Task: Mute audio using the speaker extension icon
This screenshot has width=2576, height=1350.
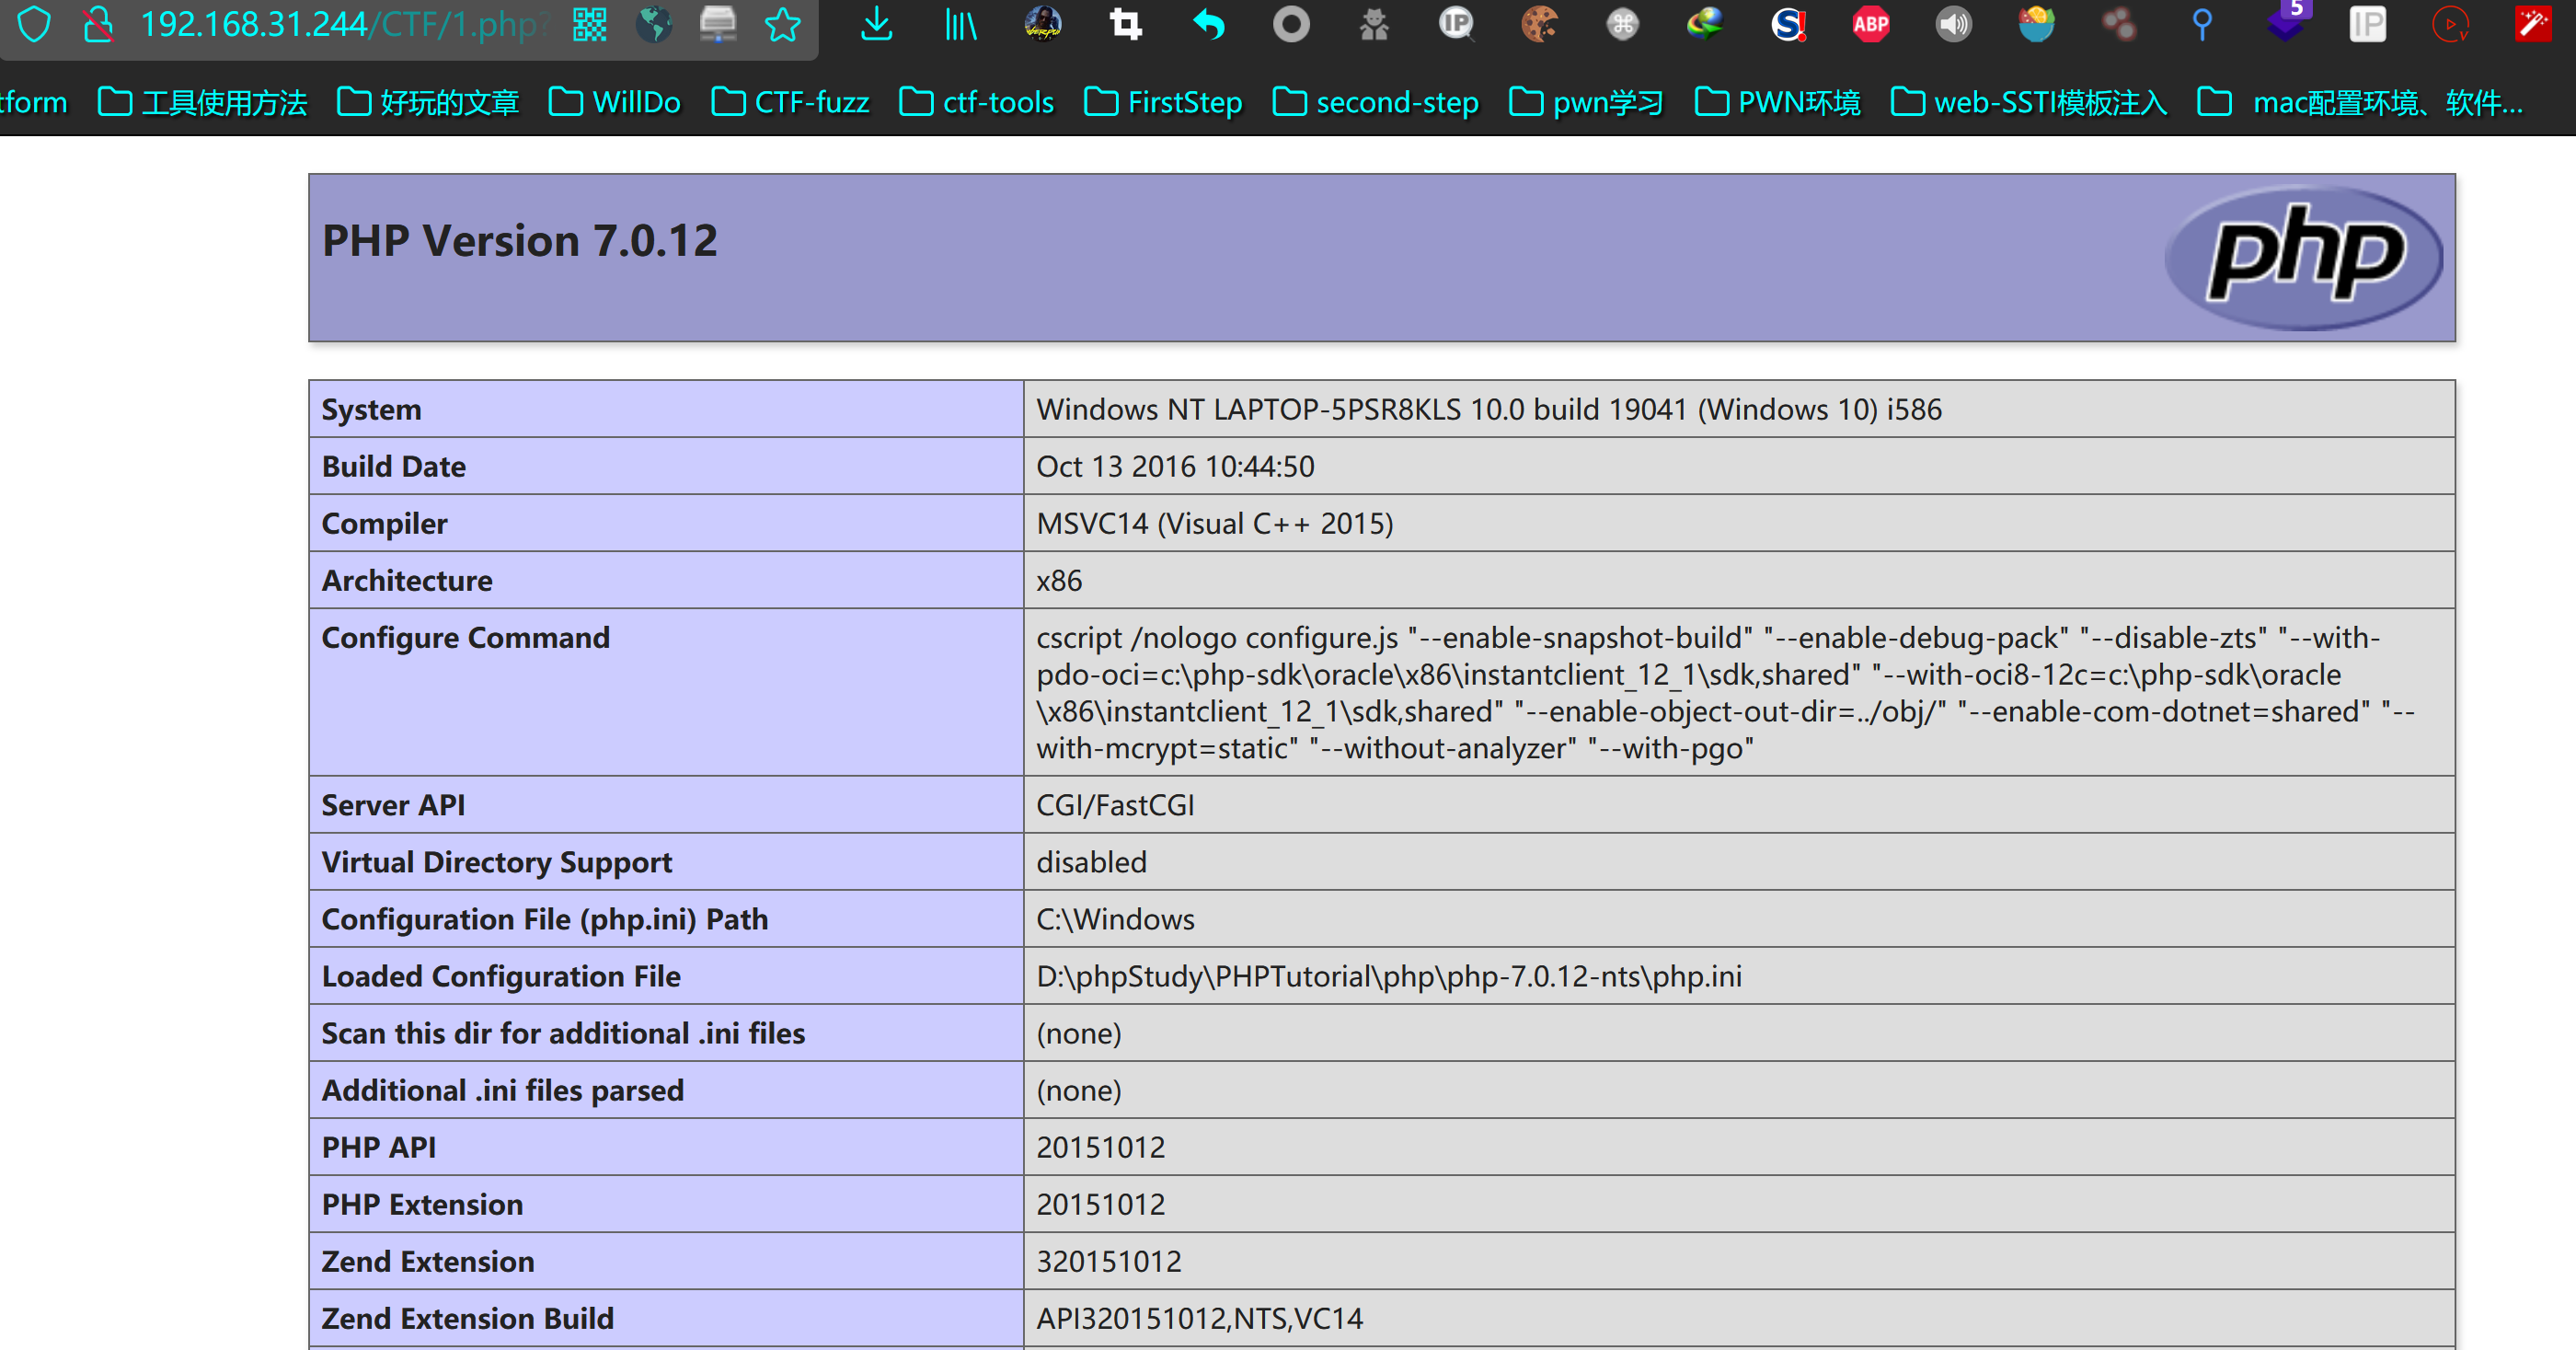Action: [1953, 25]
